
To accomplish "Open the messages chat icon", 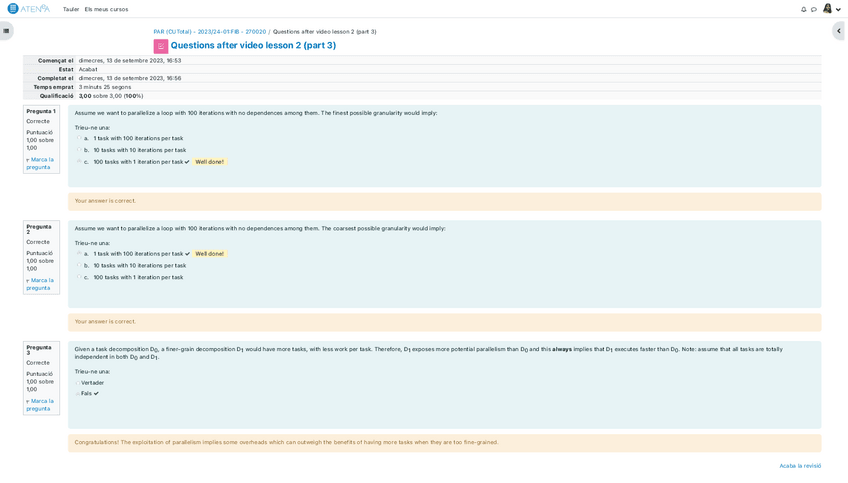I will [x=814, y=10].
